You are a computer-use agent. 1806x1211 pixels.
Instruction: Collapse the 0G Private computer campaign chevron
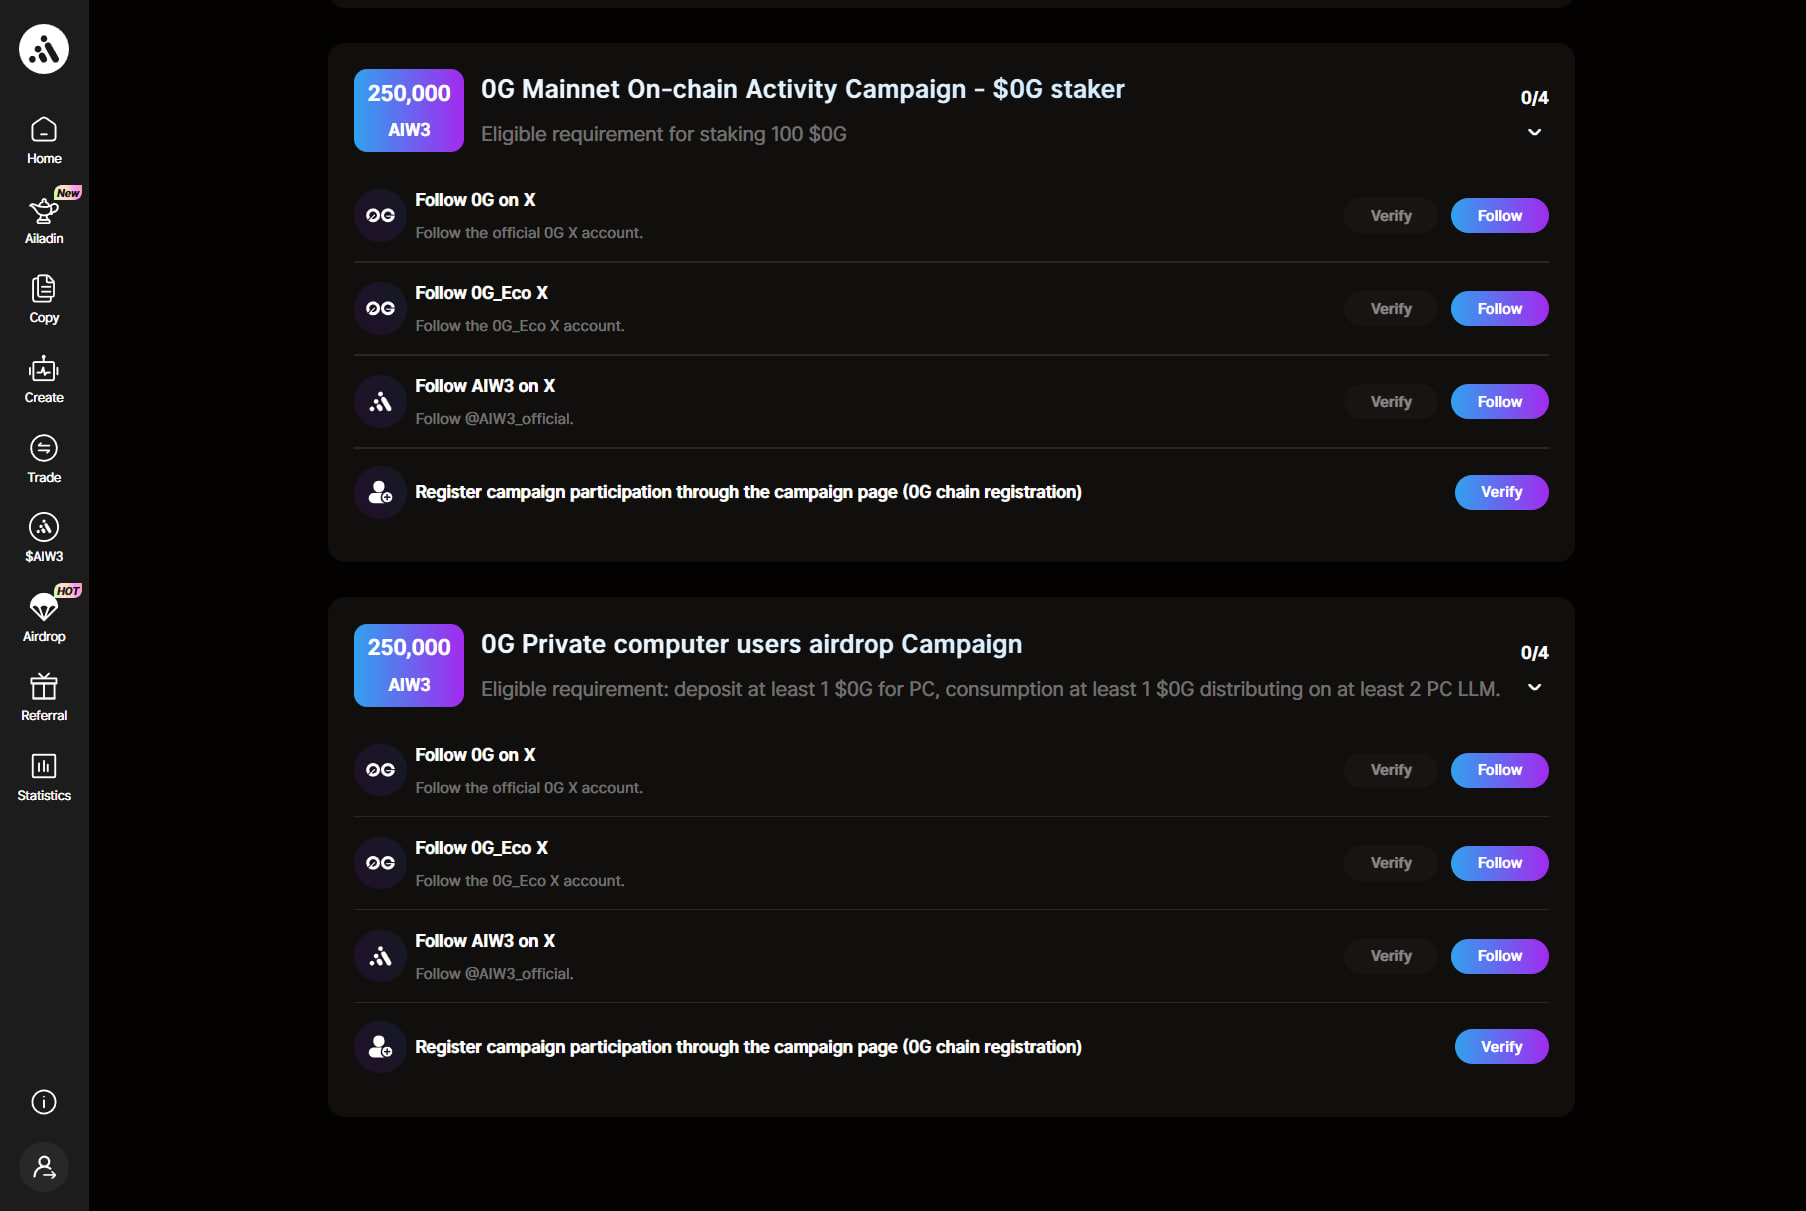[x=1534, y=687]
